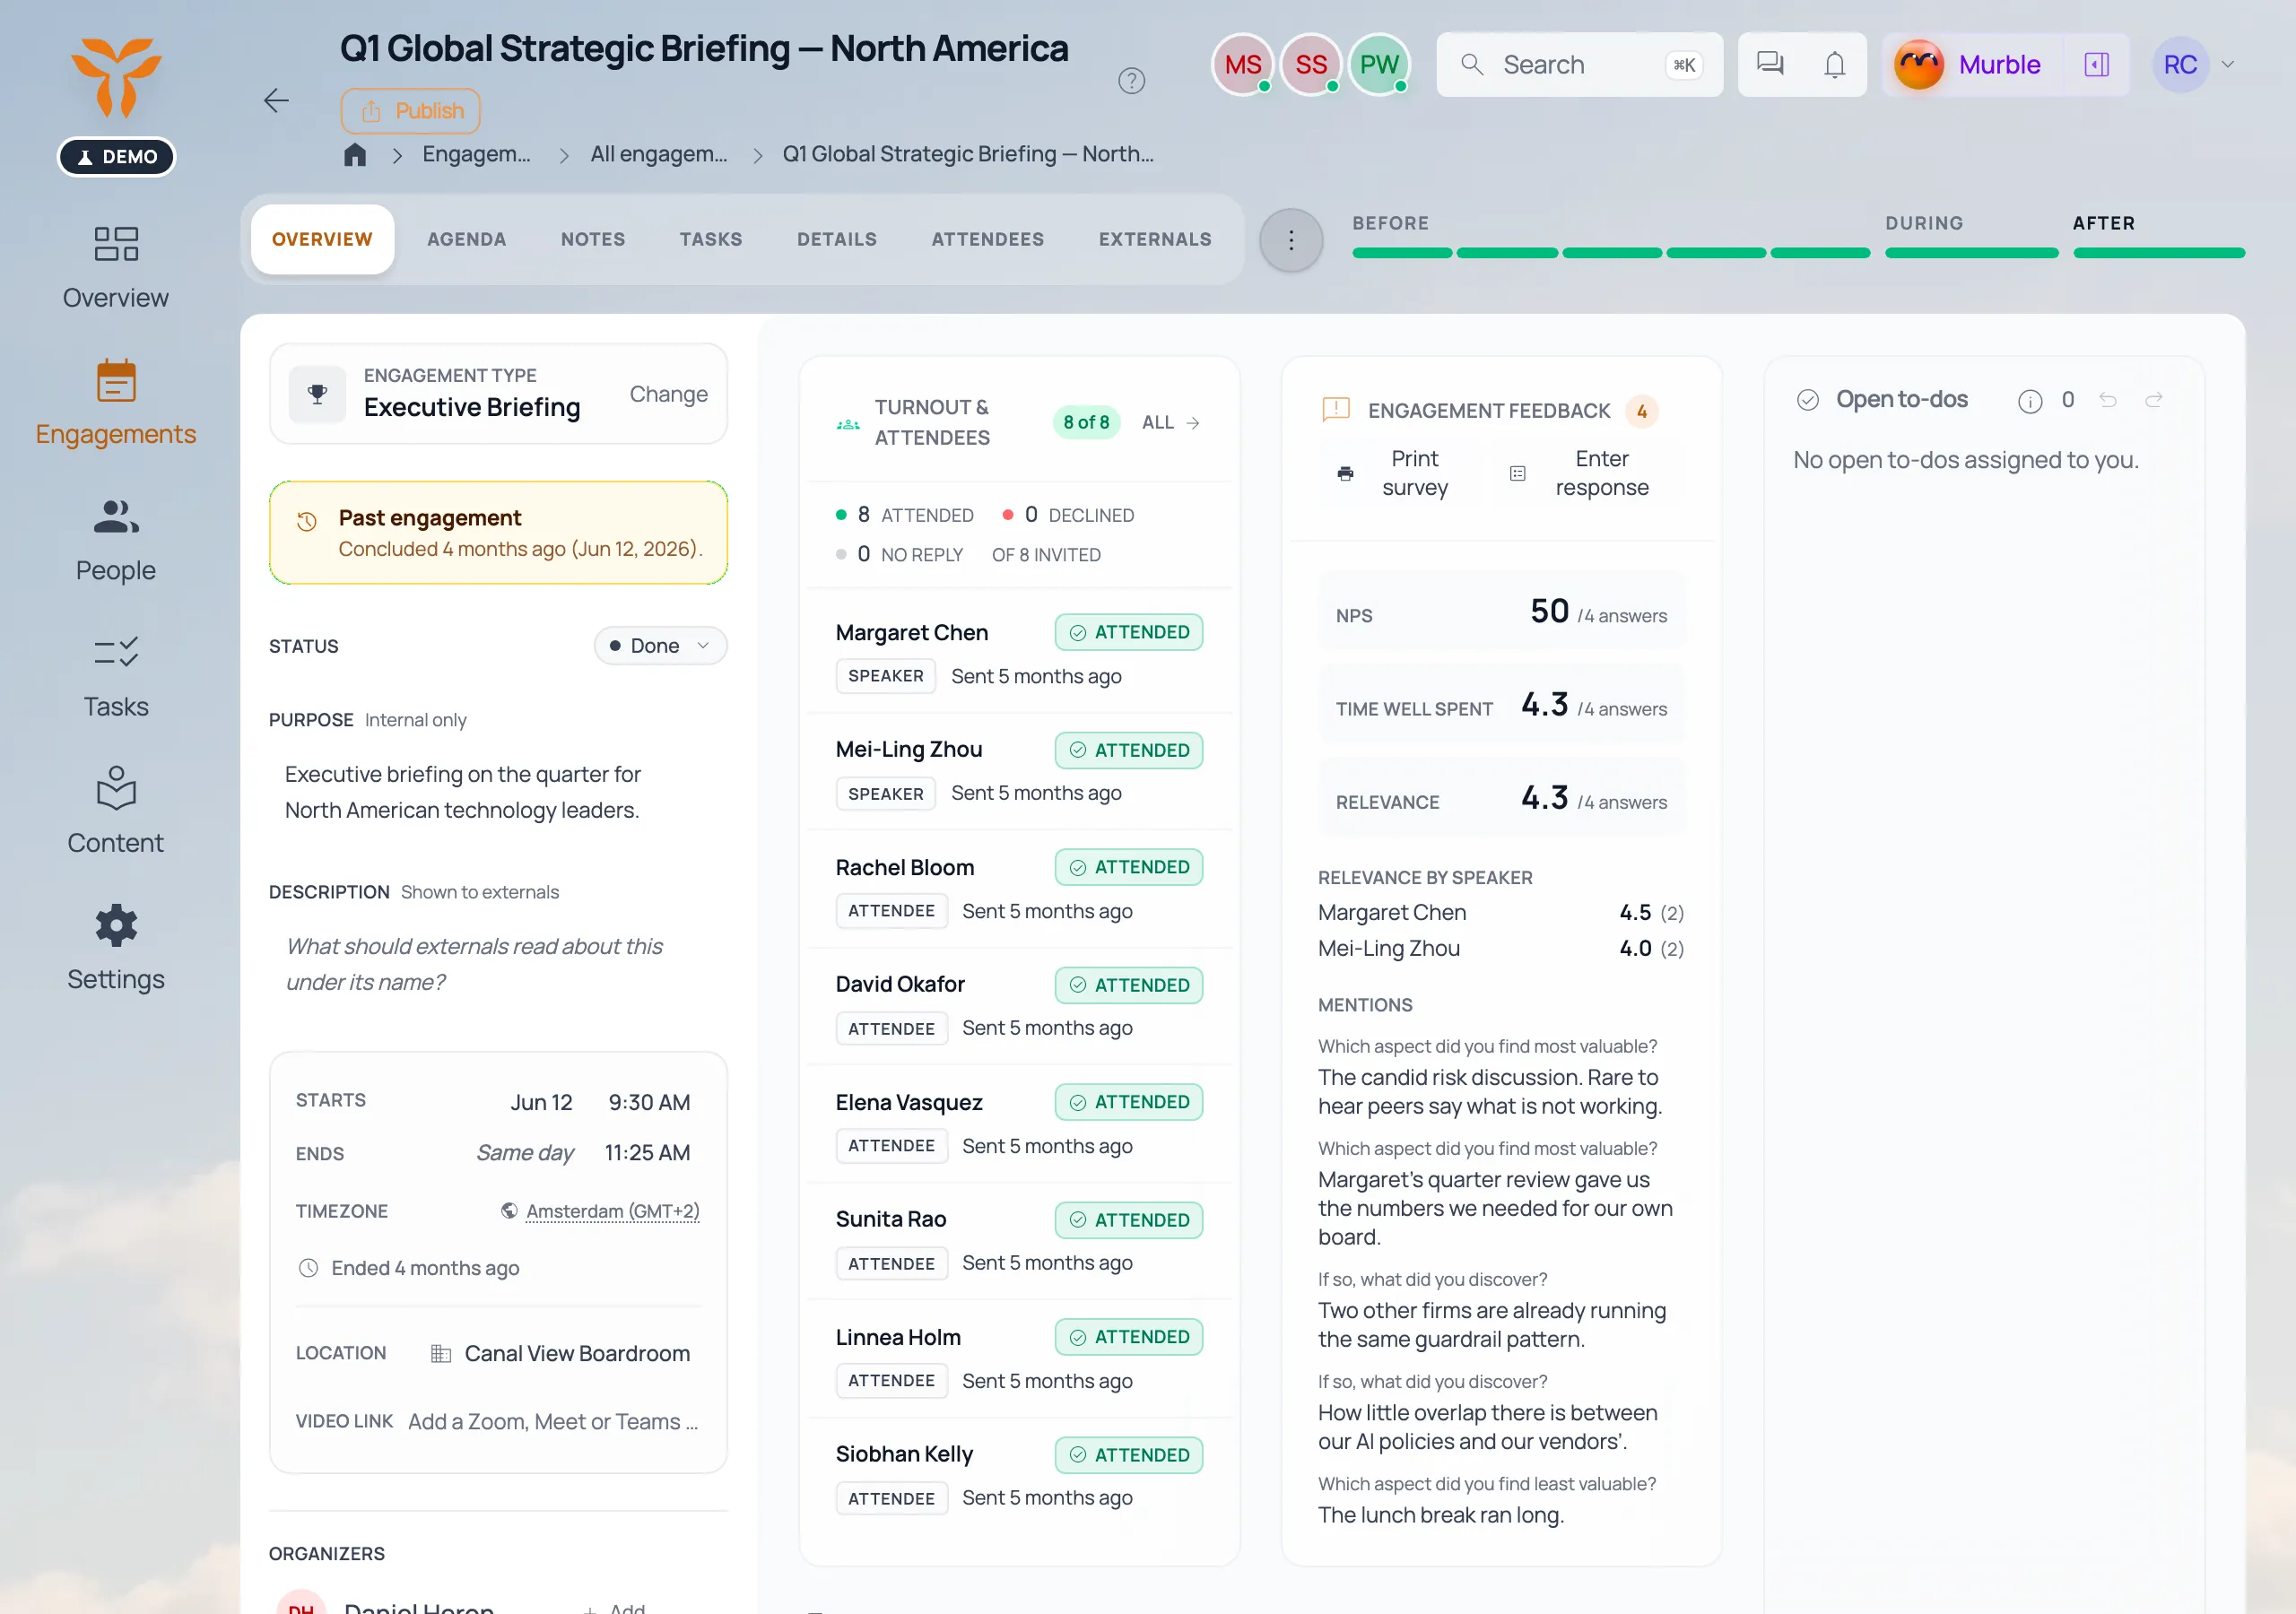Viewport: 2296px width, 1614px height.
Task: Open the help question mark icon
Action: point(1131,81)
